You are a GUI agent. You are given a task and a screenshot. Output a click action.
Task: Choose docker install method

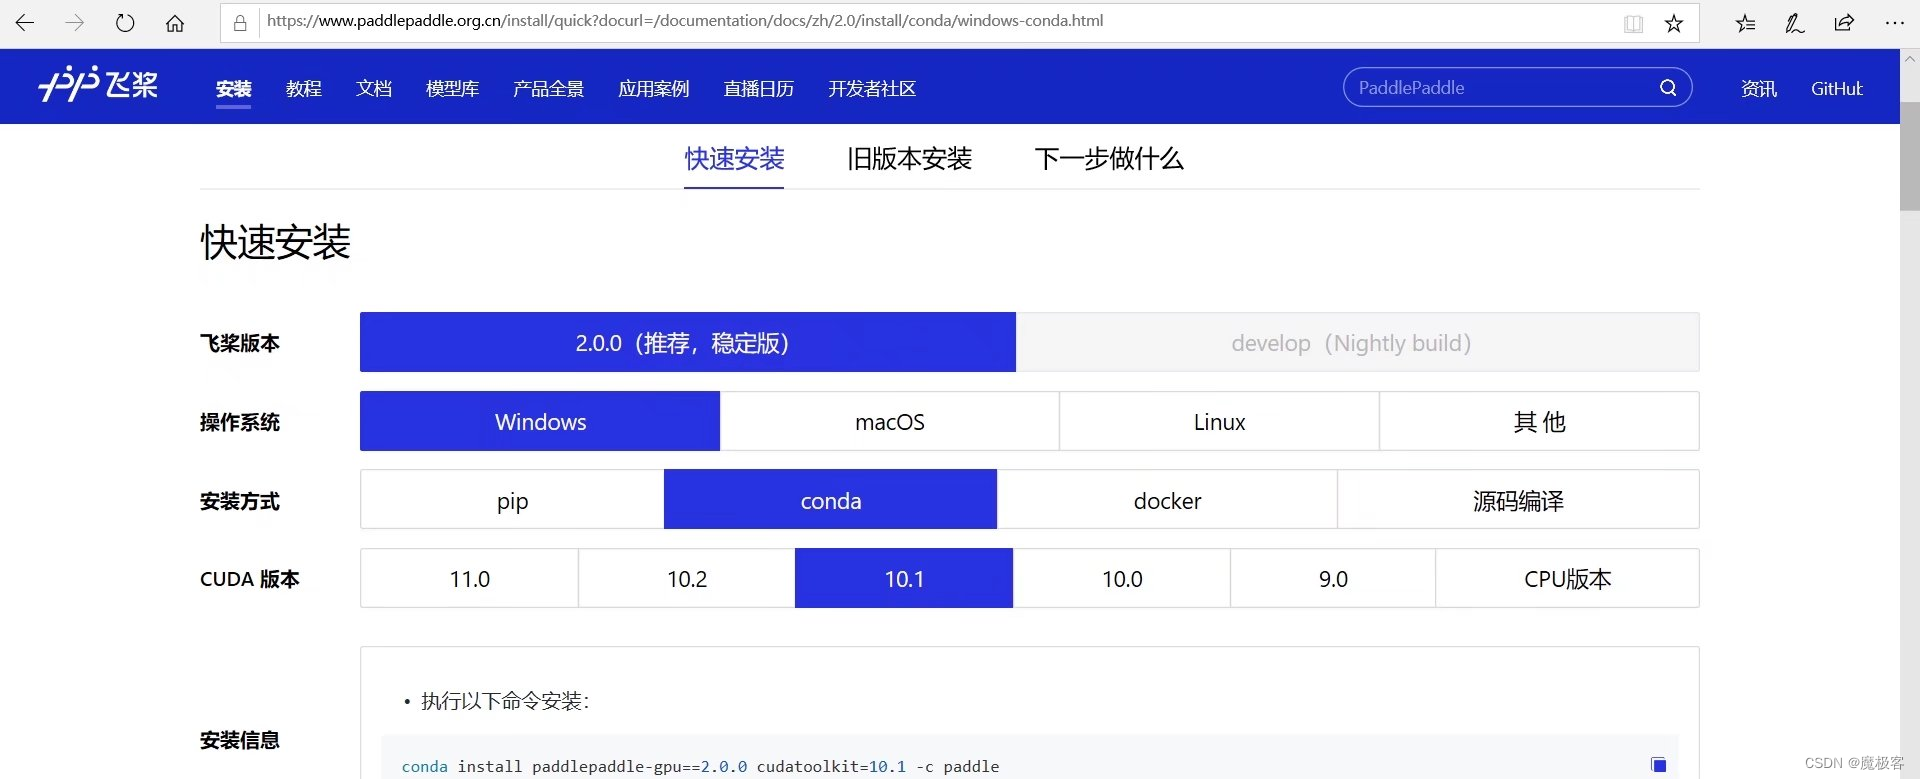[x=1167, y=499]
